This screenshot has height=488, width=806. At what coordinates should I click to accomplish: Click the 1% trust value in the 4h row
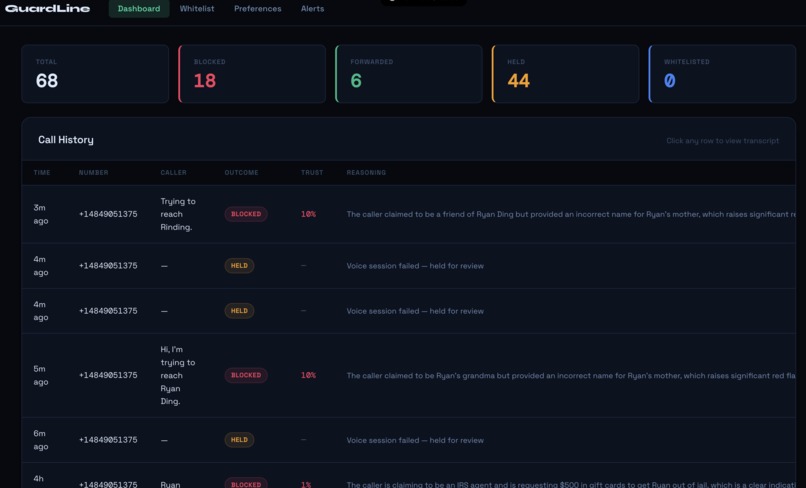tap(306, 484)
